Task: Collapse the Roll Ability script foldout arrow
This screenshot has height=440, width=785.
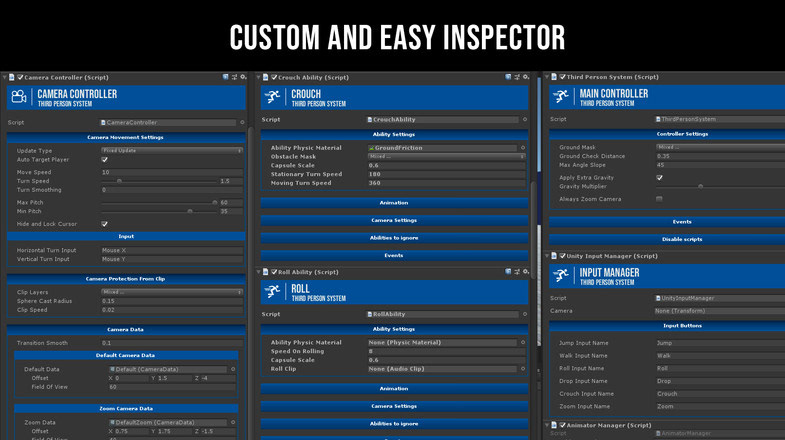Action: [x=258, y=272]
